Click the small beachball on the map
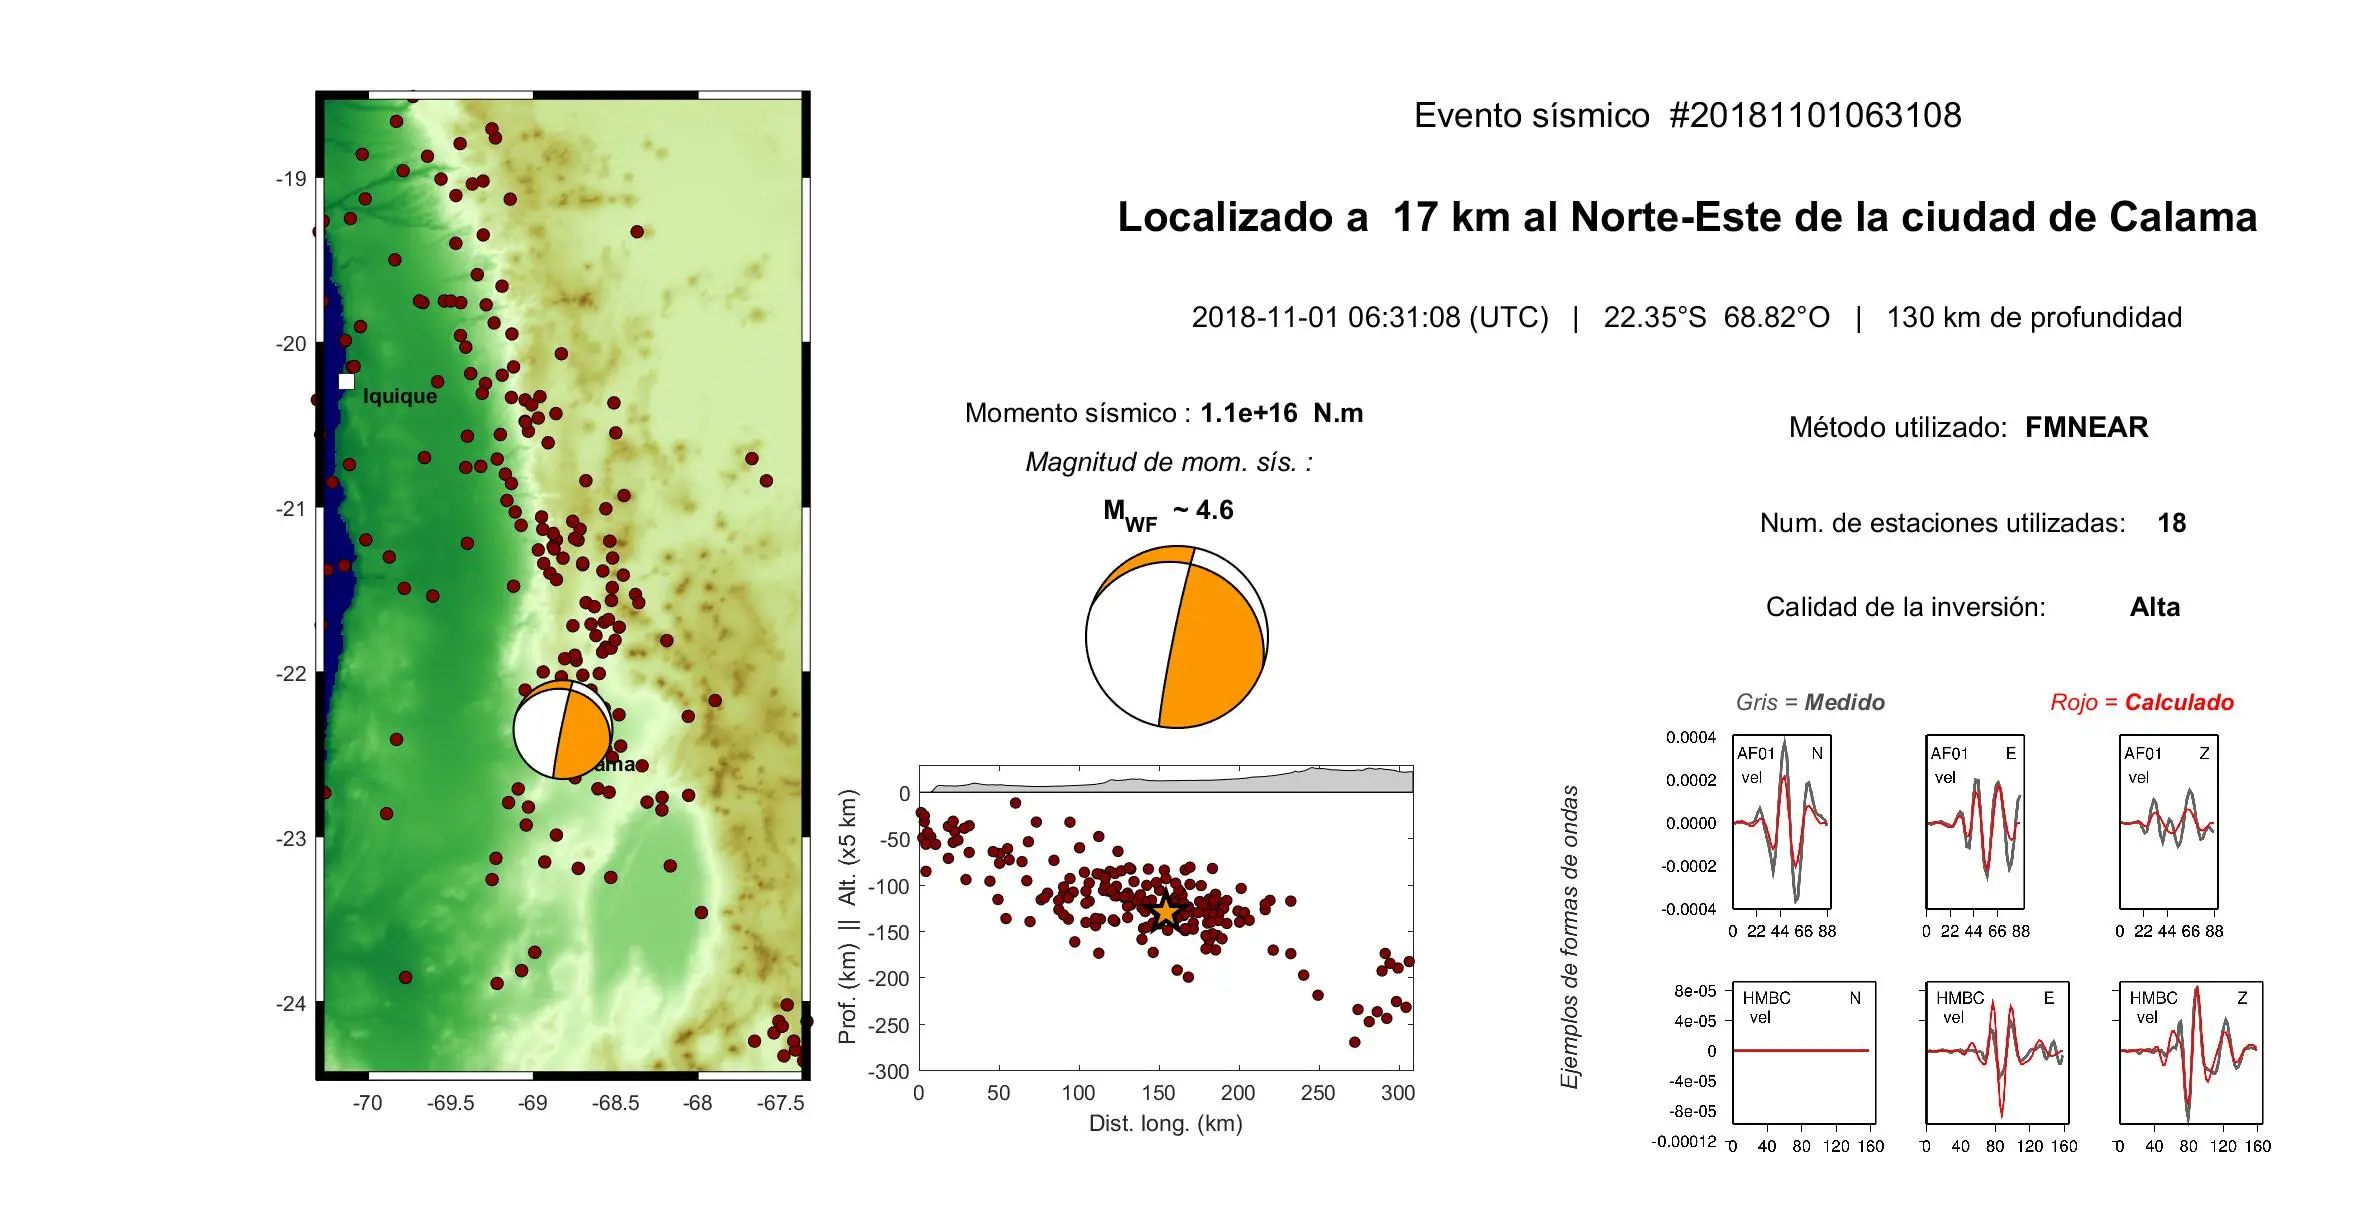2378x1212 pixels. point(562,730)
